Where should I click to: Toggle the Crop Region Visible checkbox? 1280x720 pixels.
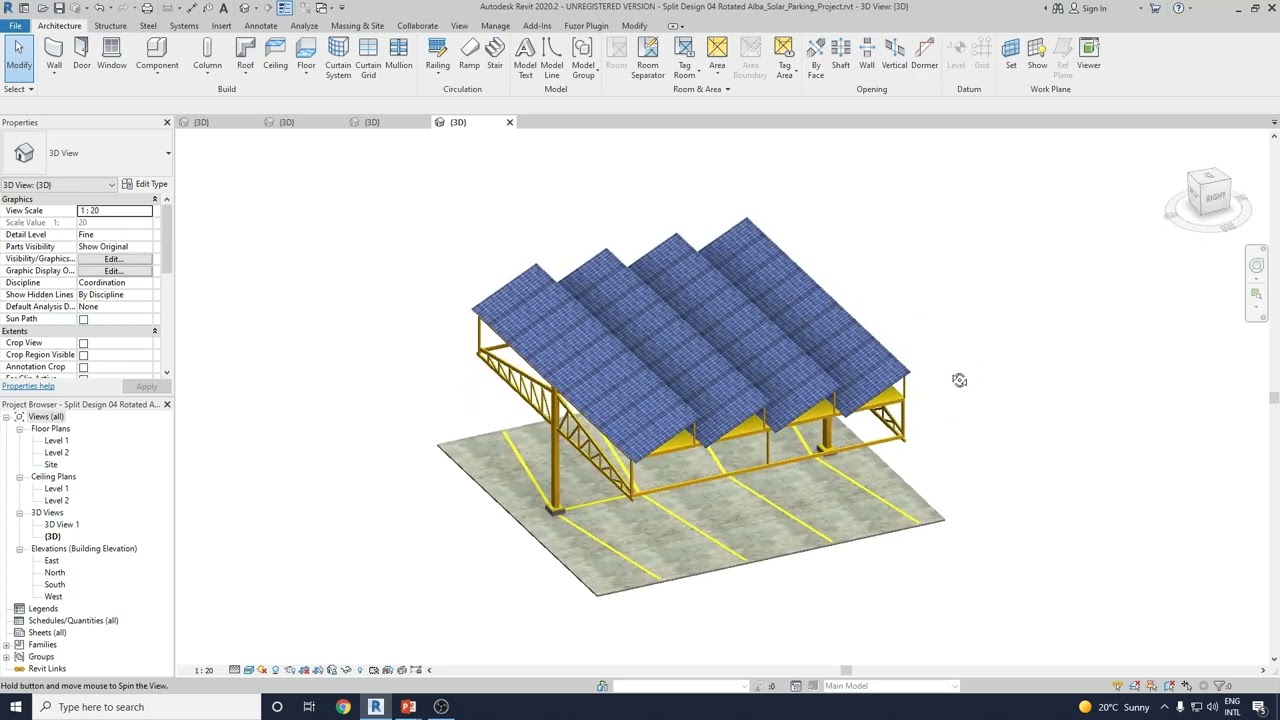(84, 355)
